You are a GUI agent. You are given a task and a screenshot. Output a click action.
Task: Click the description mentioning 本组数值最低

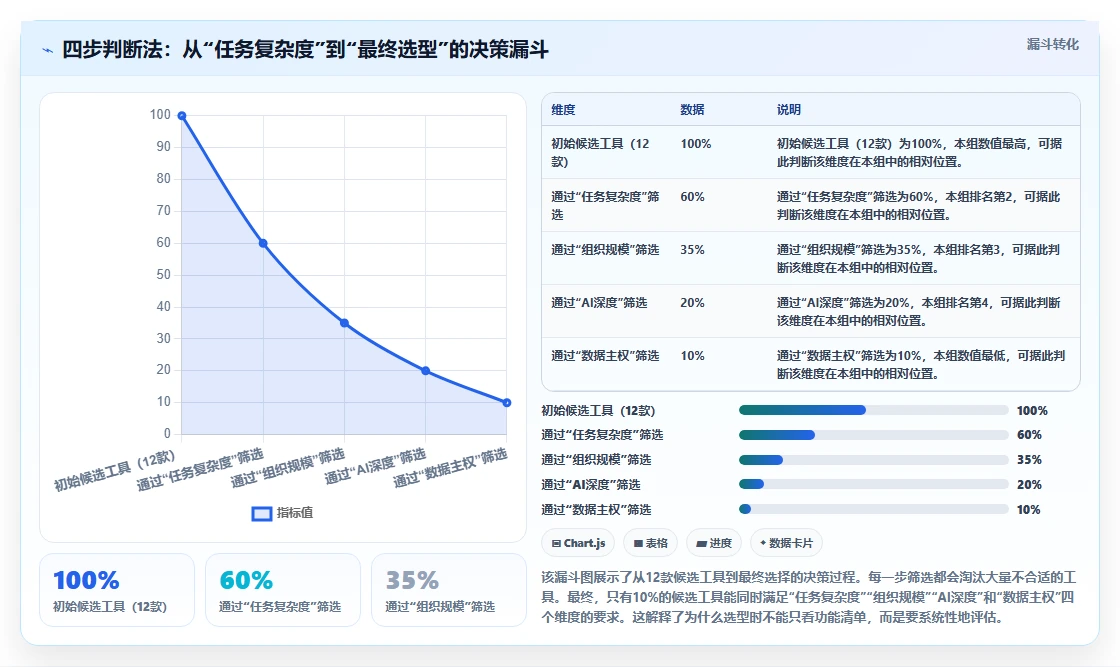coord(921,364)
